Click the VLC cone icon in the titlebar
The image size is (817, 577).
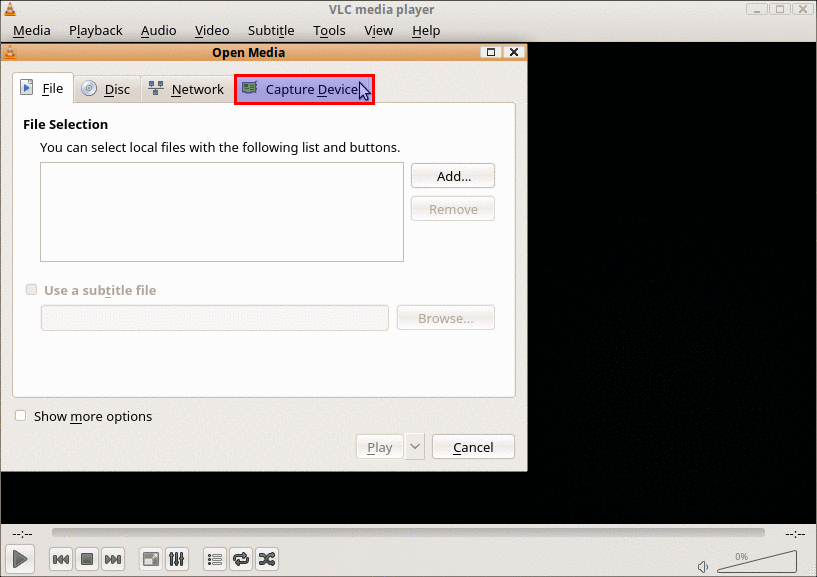click(12, 9)
